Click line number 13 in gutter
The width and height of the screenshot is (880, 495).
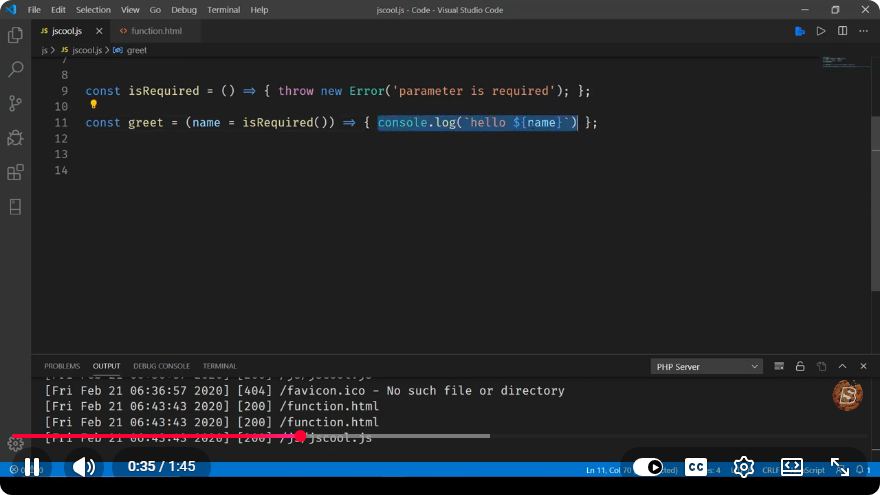61,154
